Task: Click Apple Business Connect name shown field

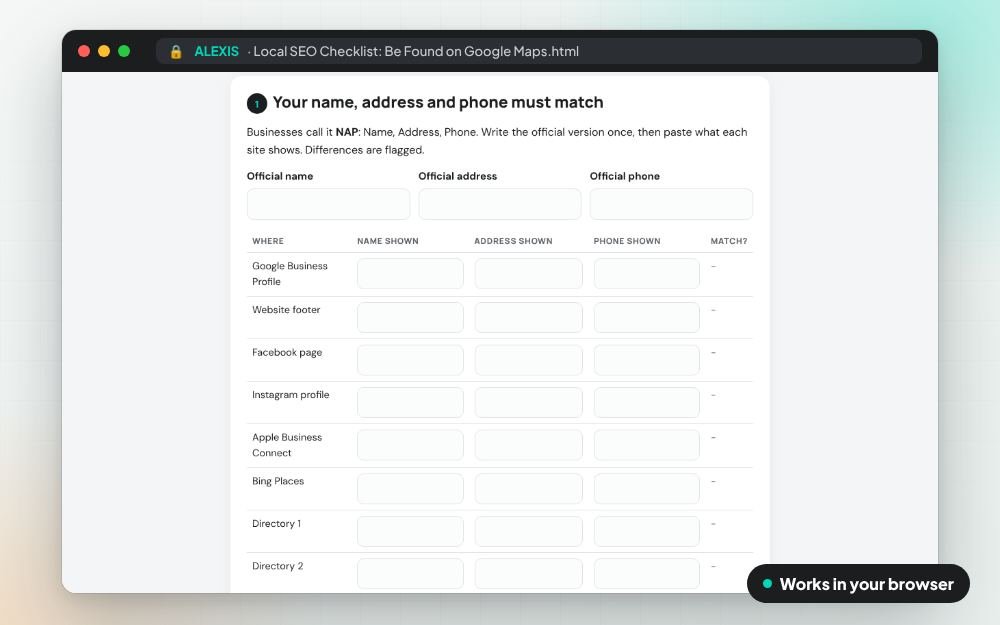Action: tap(410, 445)
